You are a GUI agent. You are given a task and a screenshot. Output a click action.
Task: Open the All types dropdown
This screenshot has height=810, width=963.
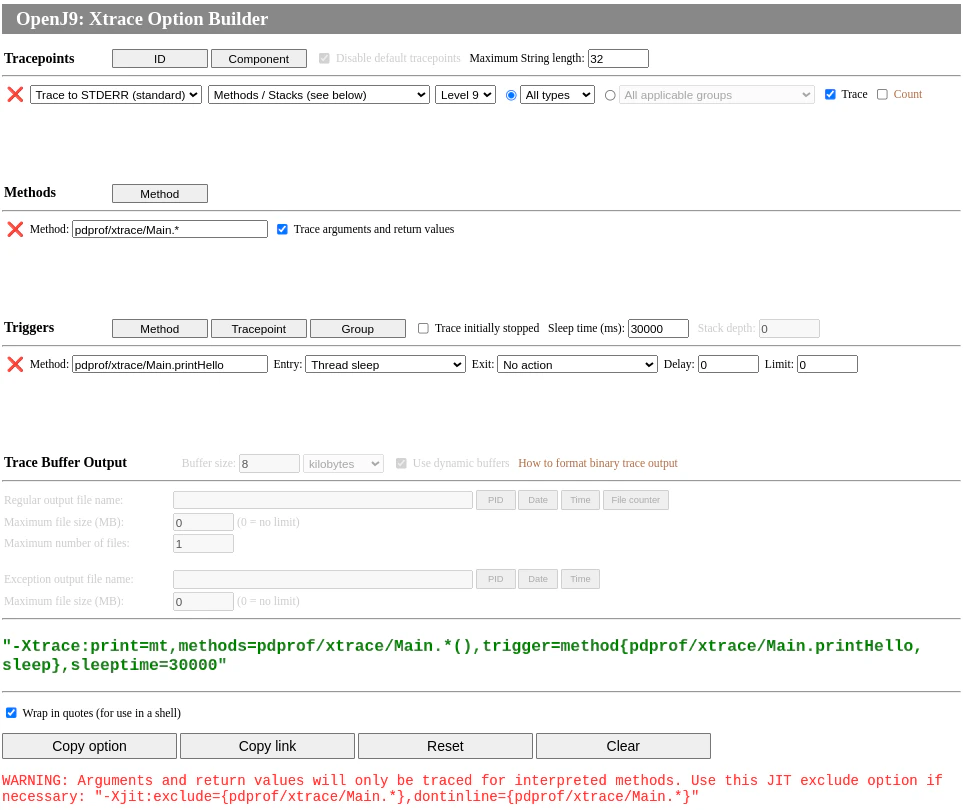coord(557,95)
